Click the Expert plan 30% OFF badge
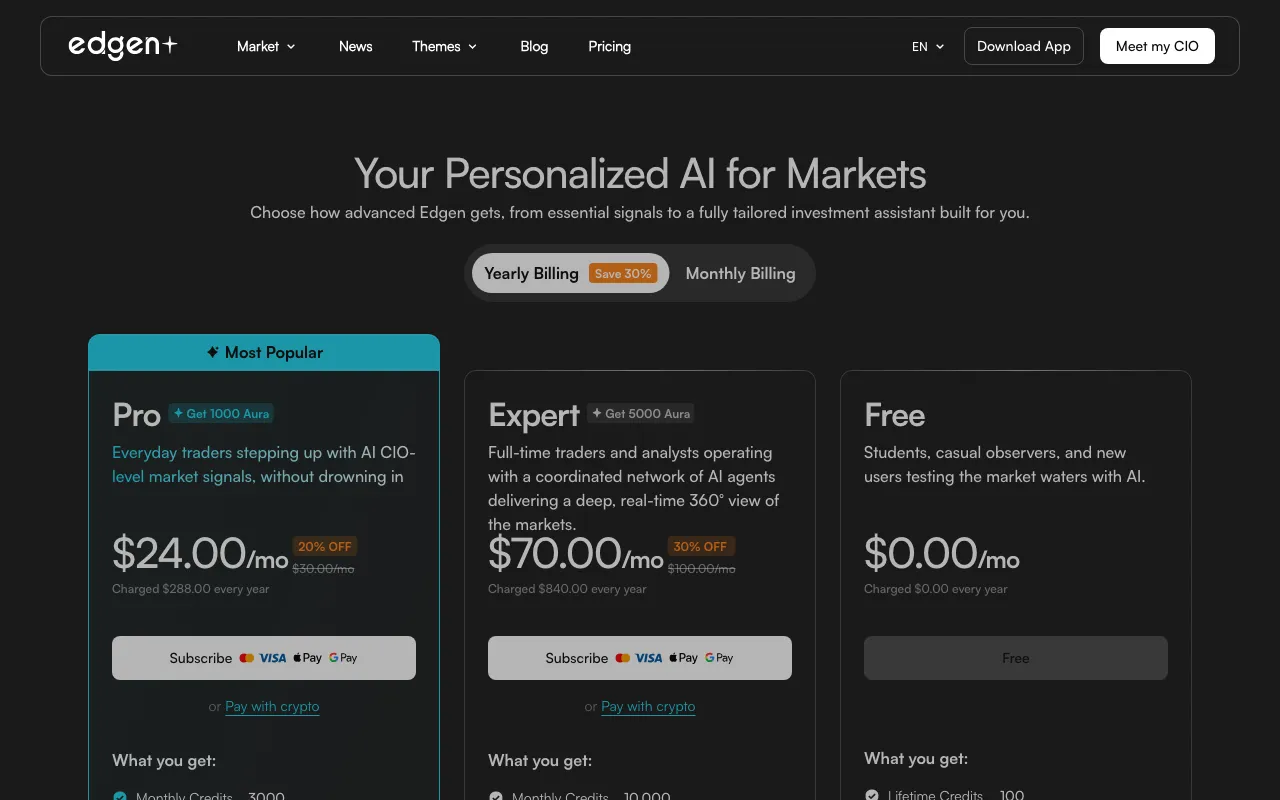 [x=700, y=547]
